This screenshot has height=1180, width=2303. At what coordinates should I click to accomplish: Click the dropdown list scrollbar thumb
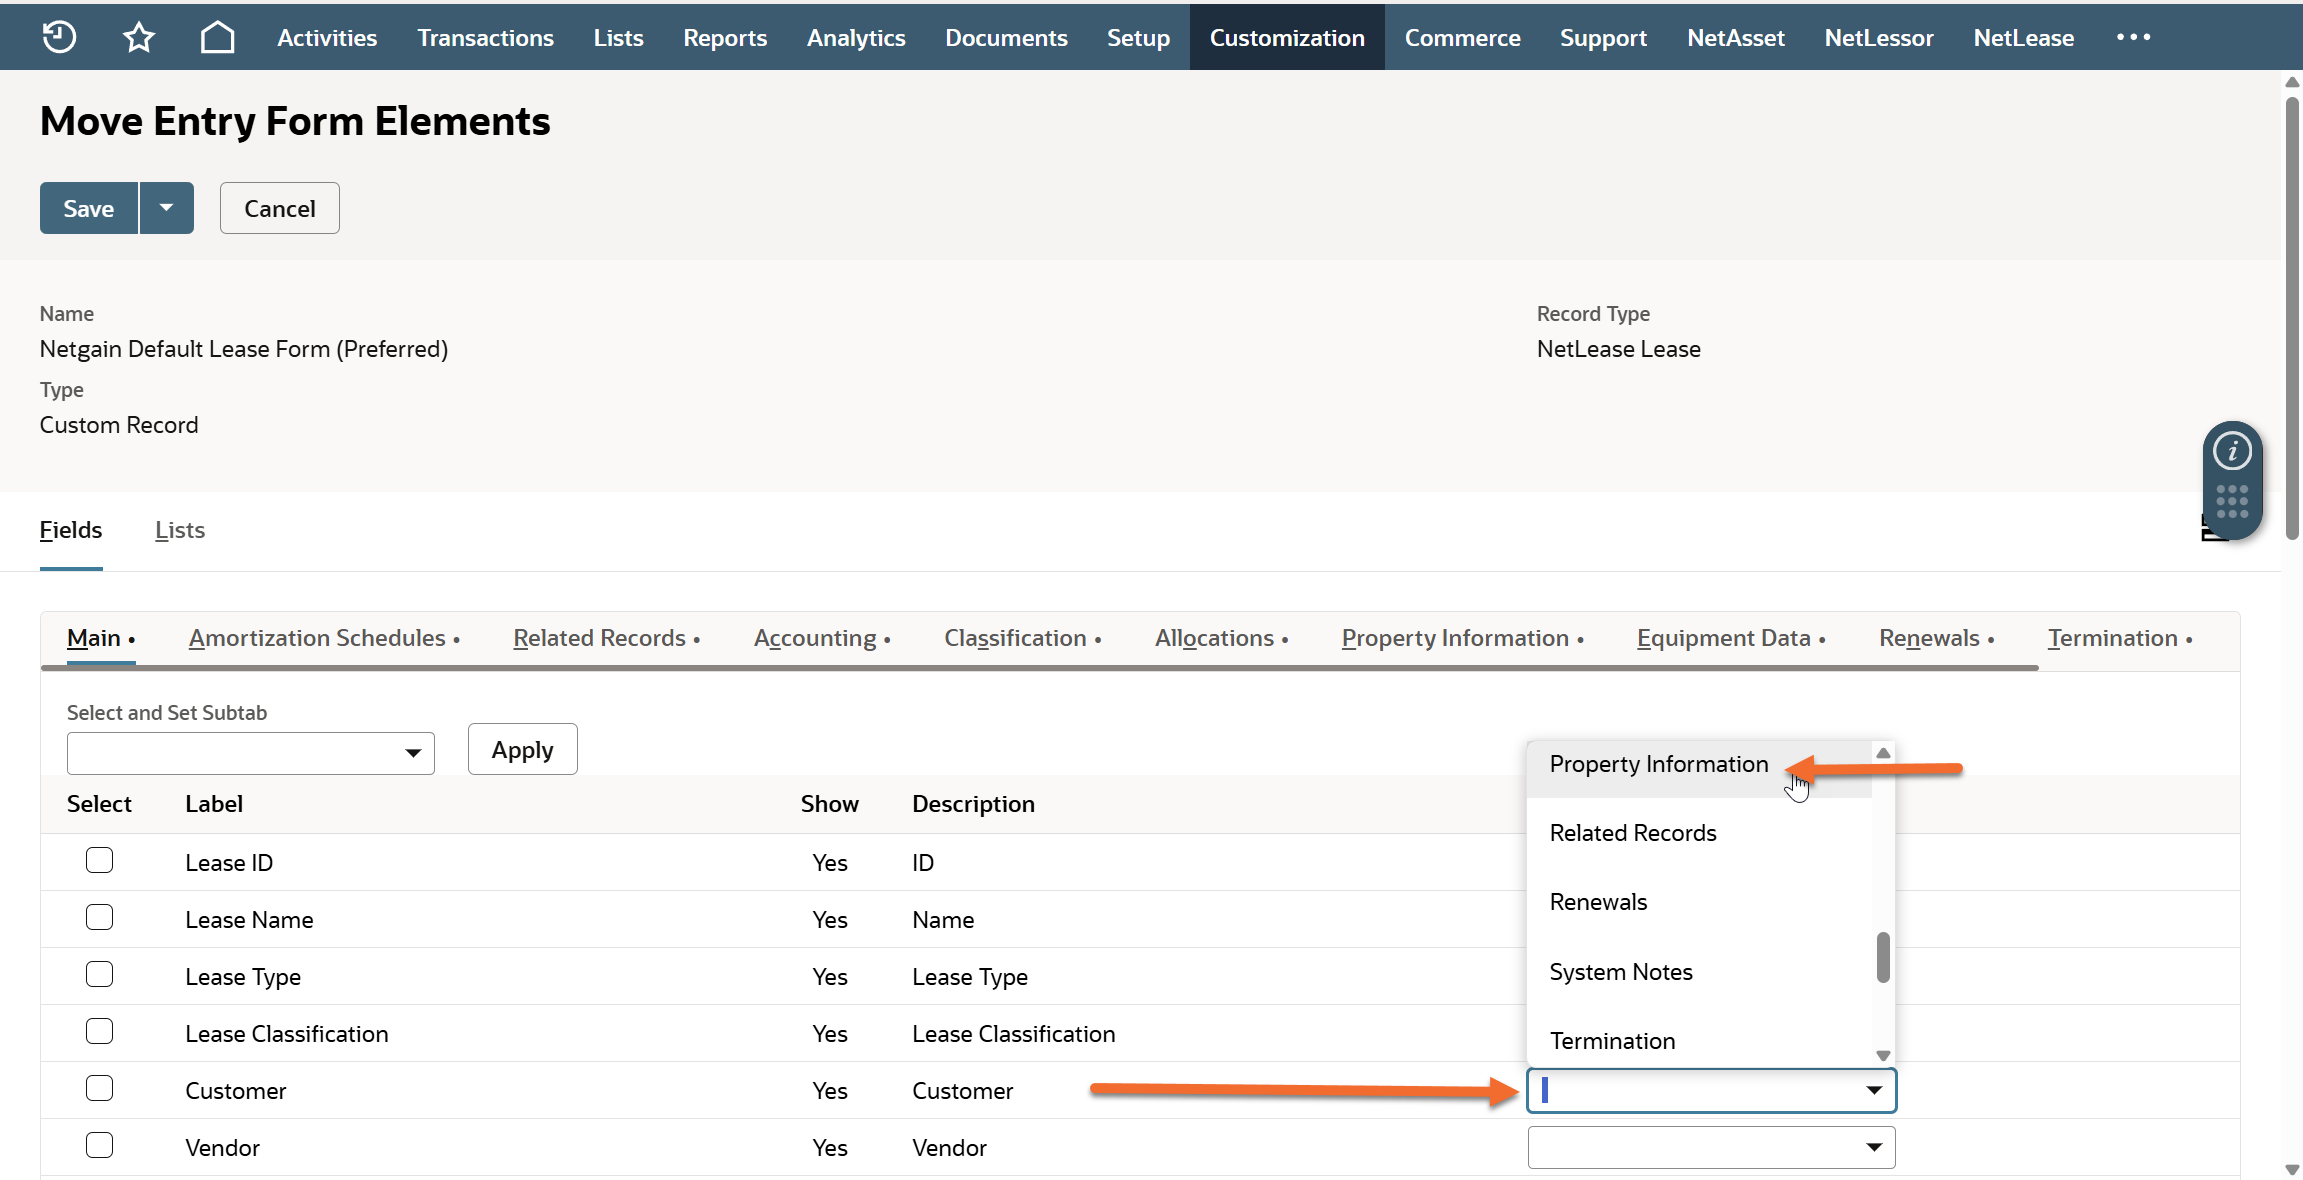coord(1883,957)
